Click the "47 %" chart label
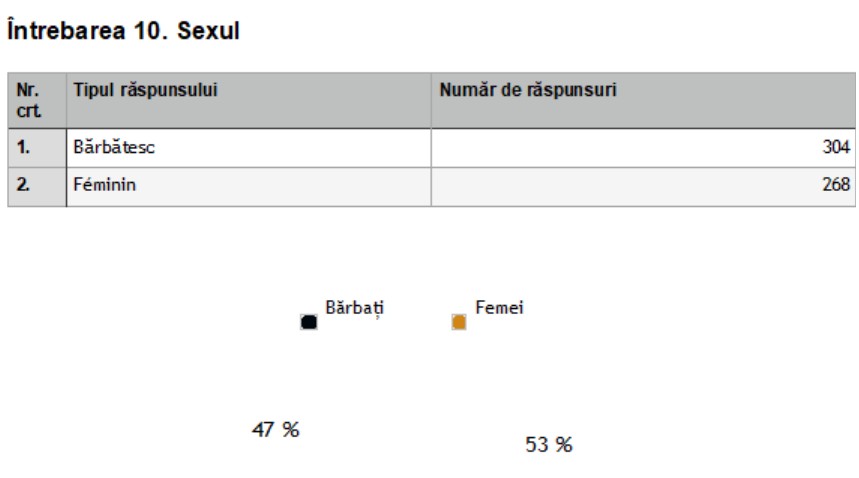 pyautogui.click(x=275, y=430)
